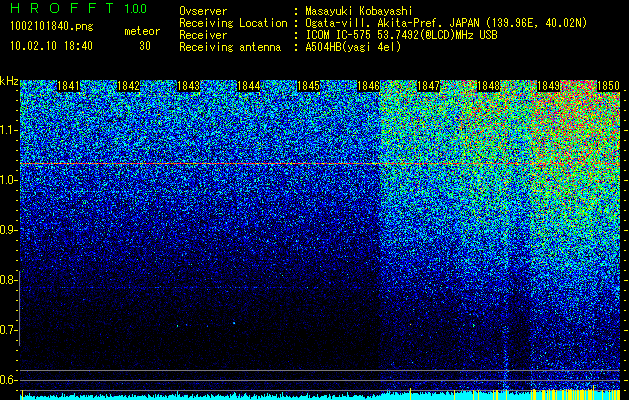Click the kHz axis unit label
Screen dimensions: 629x400
tap(9, 81)
